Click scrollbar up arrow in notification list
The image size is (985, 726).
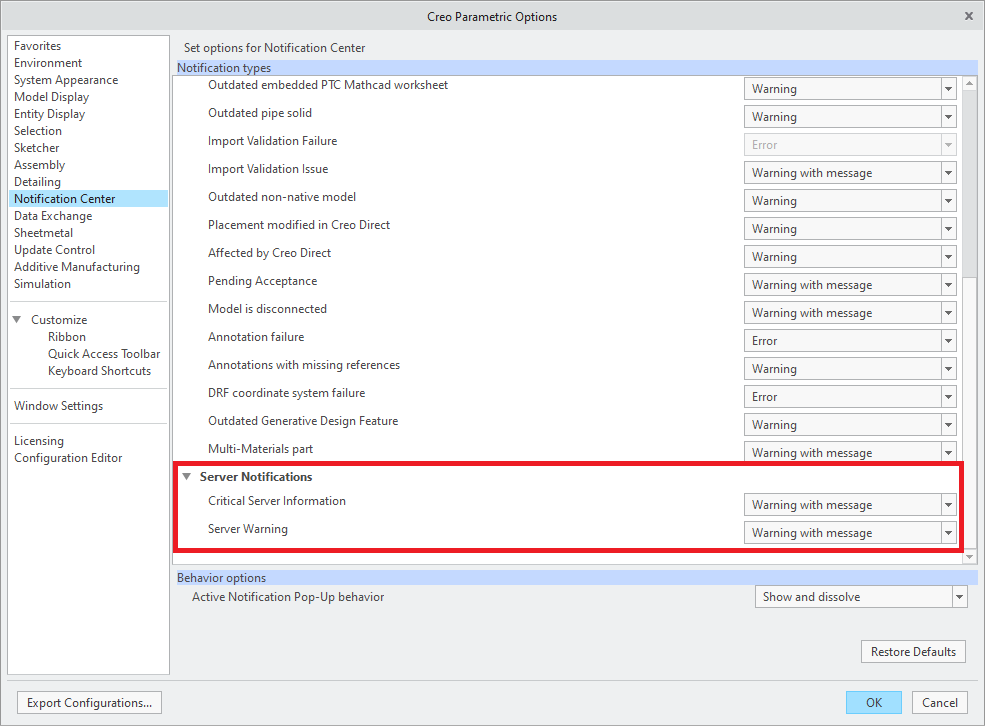(x=970, y=84)
